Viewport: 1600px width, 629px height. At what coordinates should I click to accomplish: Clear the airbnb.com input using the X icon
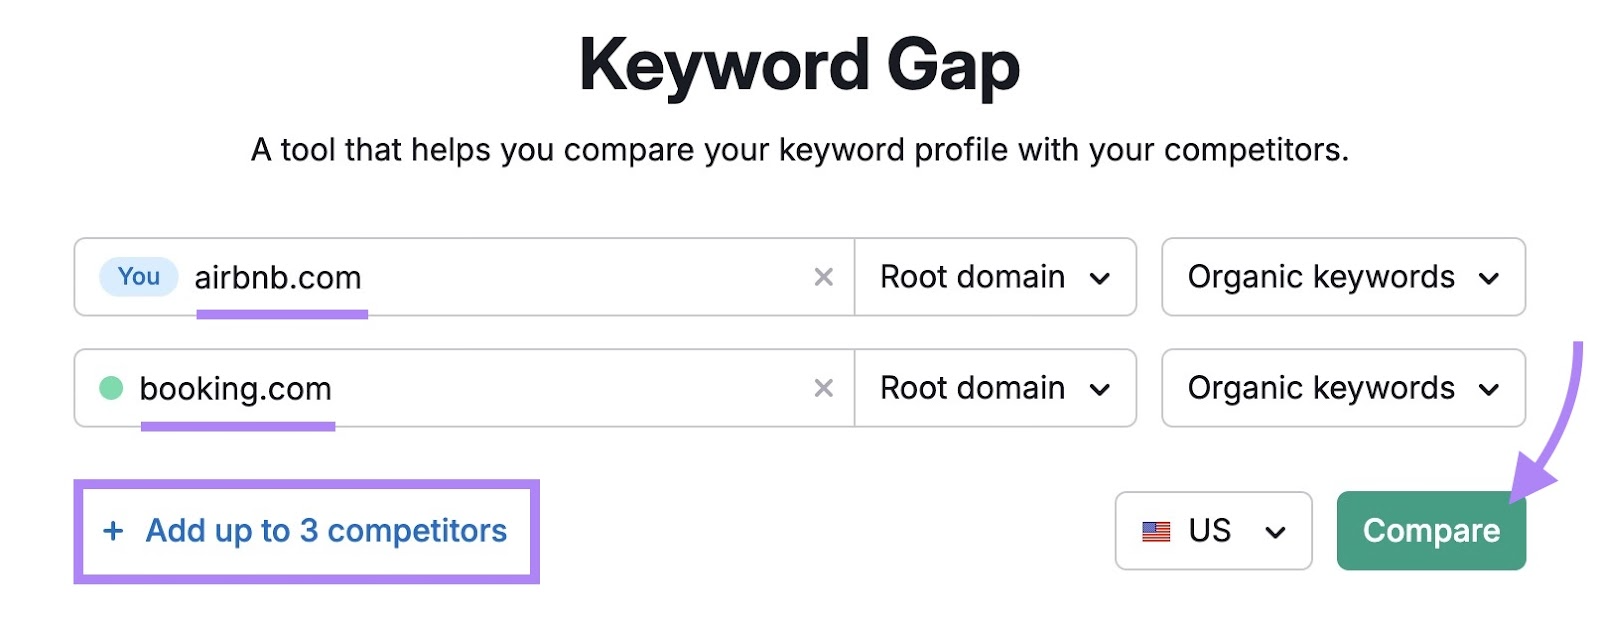point(822,277)
